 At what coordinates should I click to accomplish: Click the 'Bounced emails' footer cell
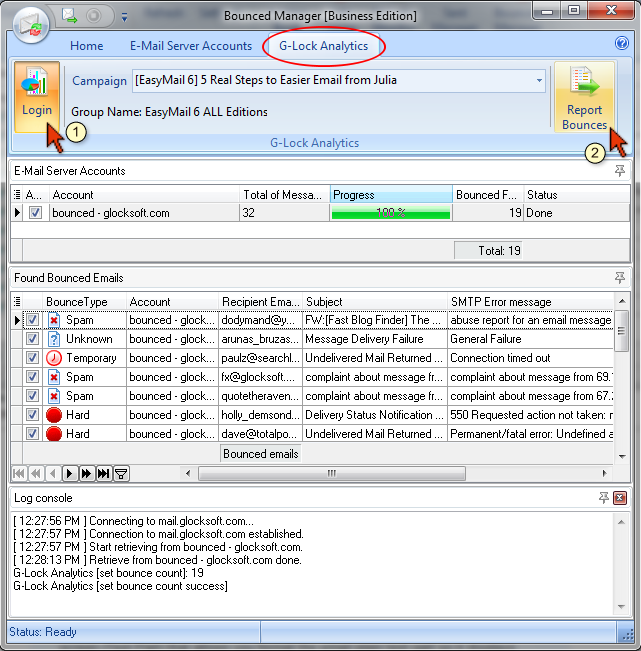(x=260, y=454)
